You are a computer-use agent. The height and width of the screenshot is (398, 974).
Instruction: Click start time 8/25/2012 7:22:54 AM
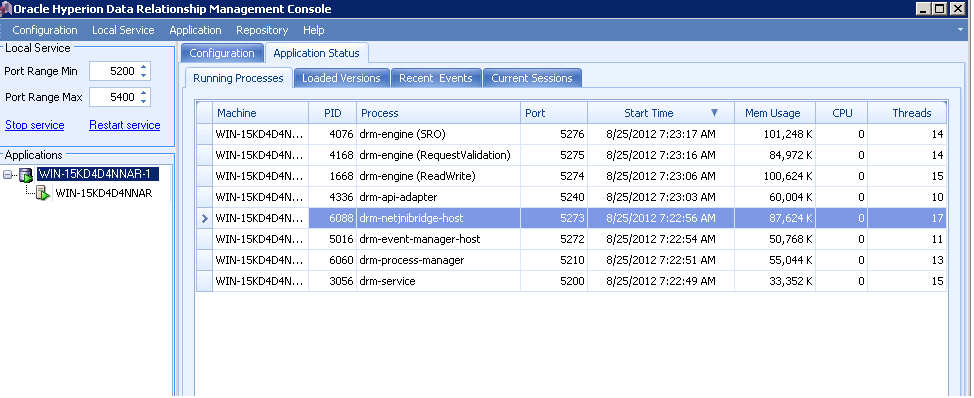tap(661, 239)
